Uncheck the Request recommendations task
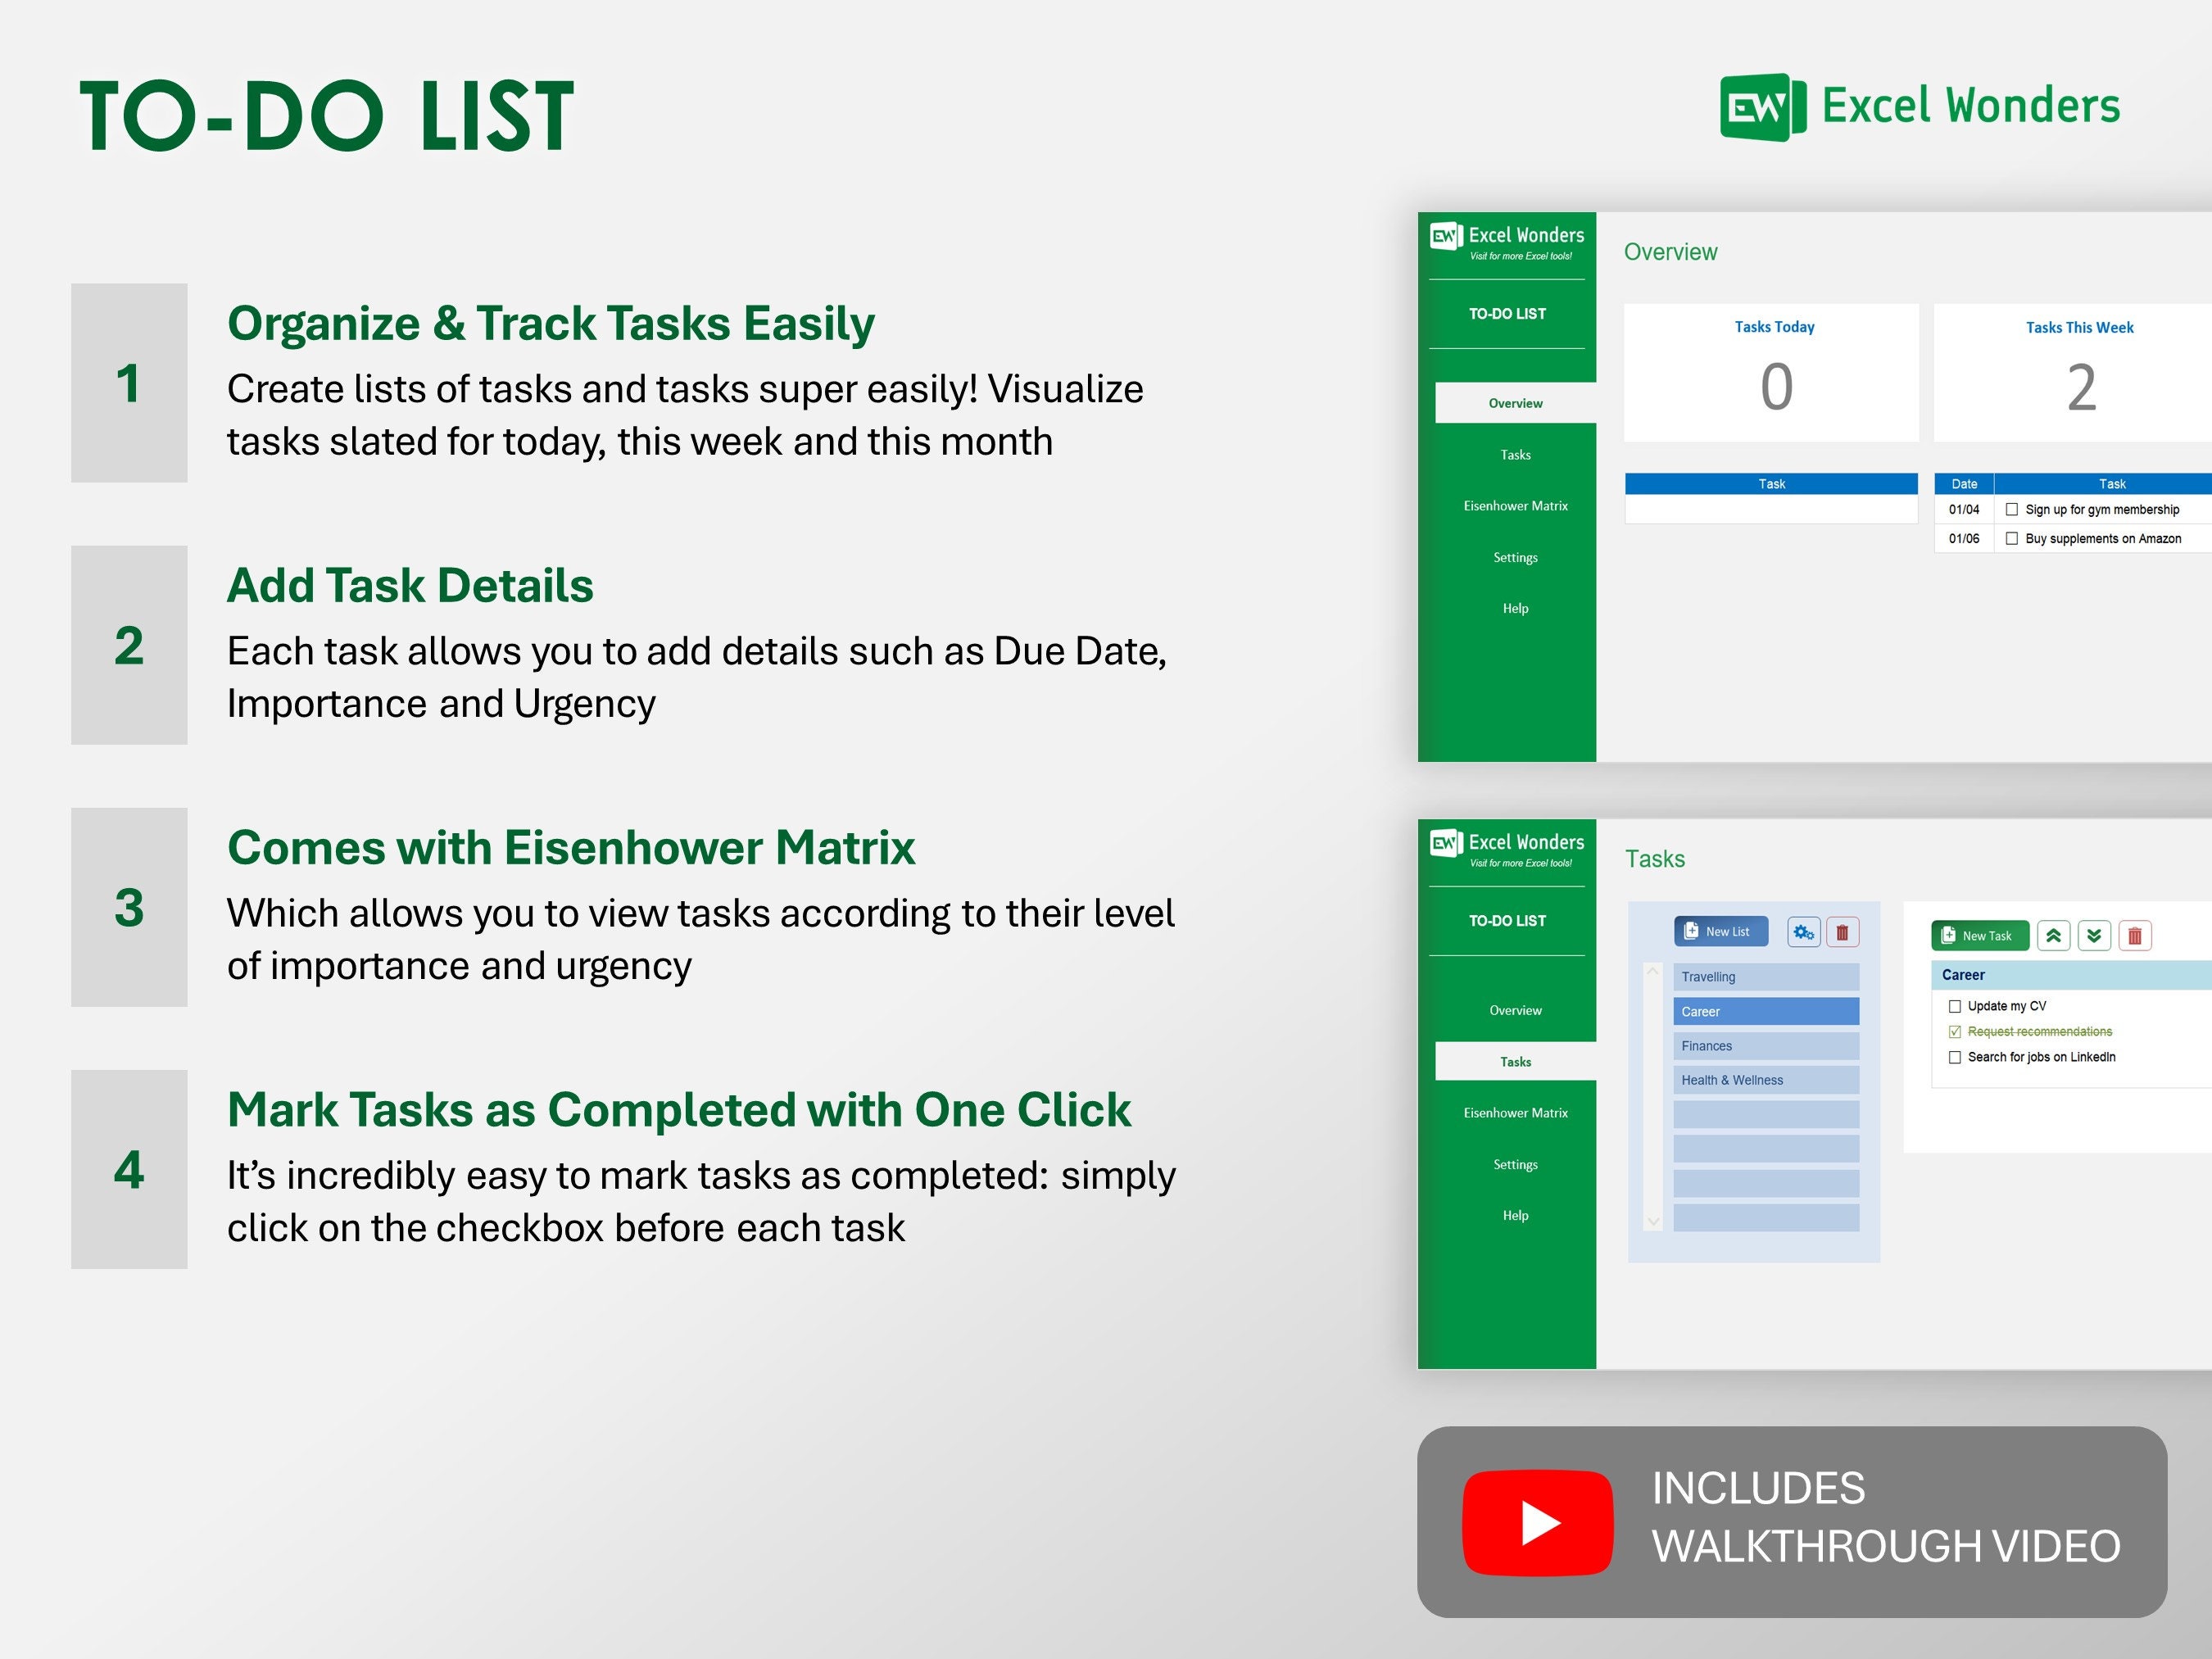The width and height of the screenshot is (2212, 1659). point(1955,1032)
